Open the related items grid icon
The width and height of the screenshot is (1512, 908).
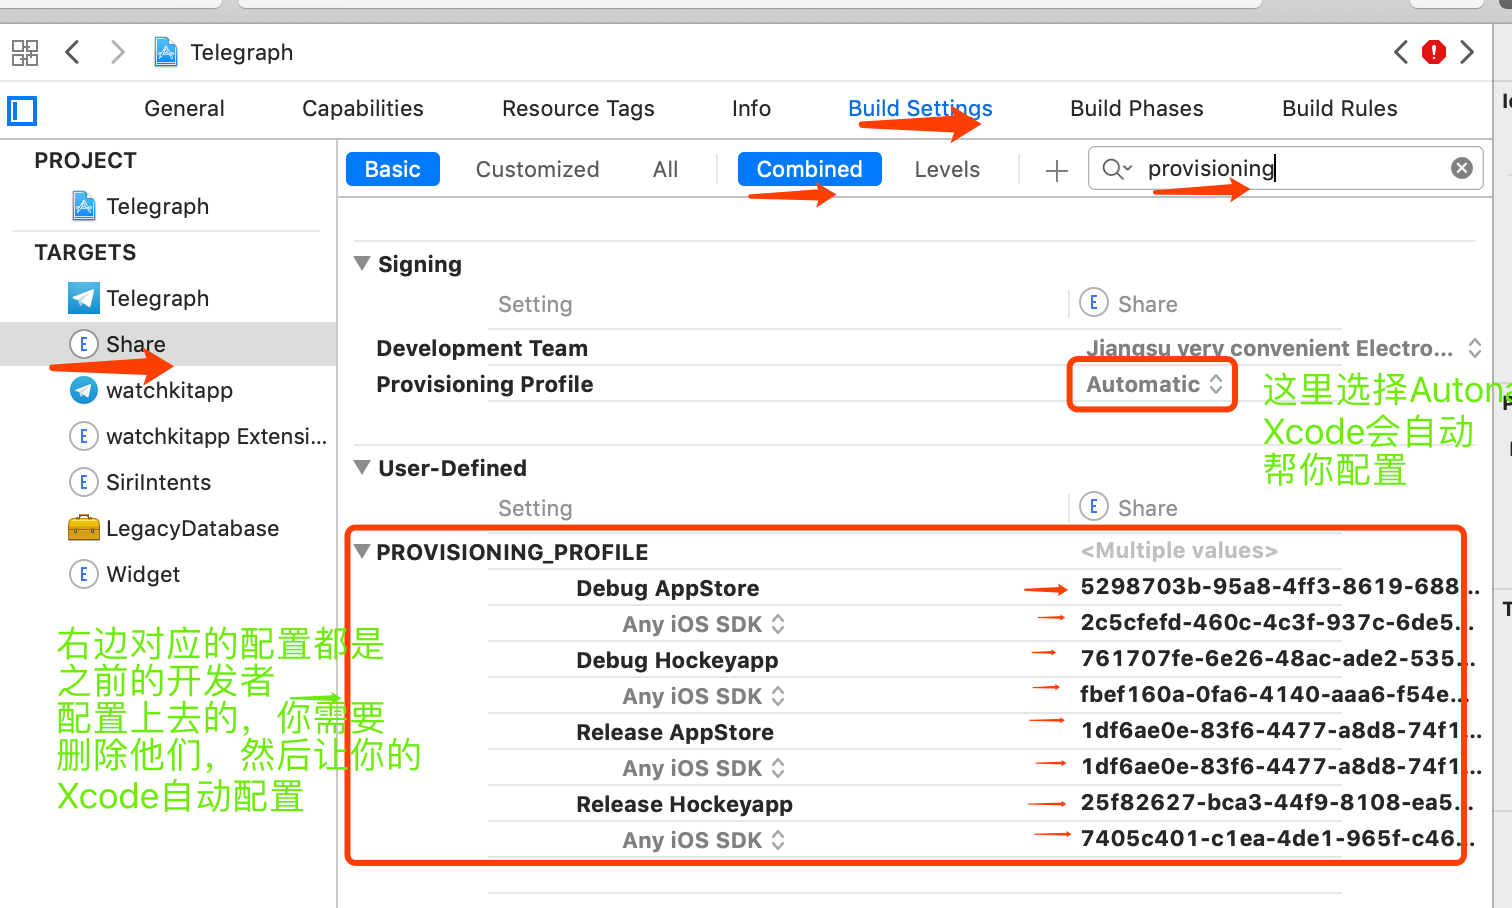[x=25, y=52]
